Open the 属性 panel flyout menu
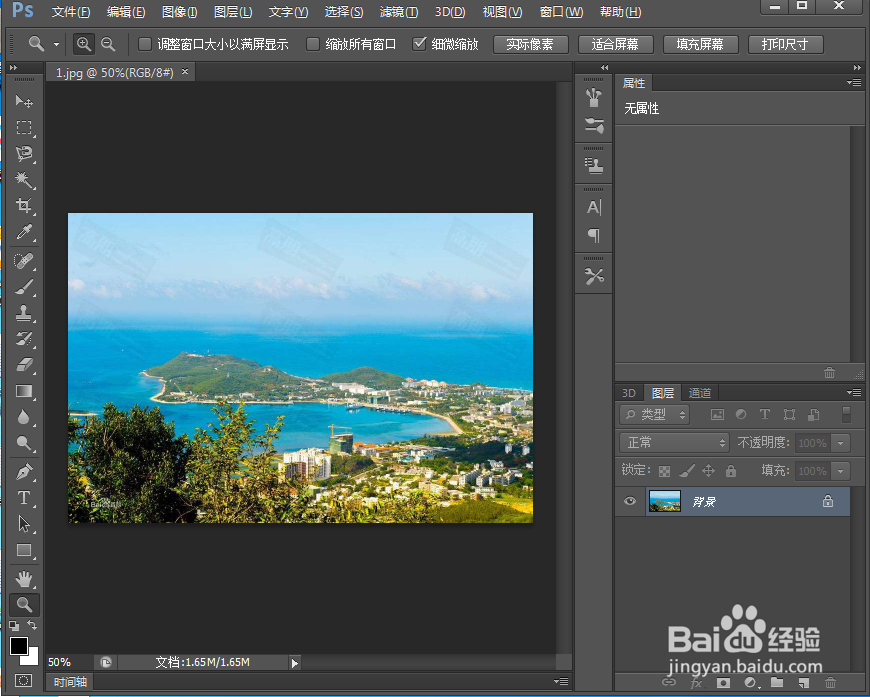The image size is (870, 697). (x=854, y=82)
